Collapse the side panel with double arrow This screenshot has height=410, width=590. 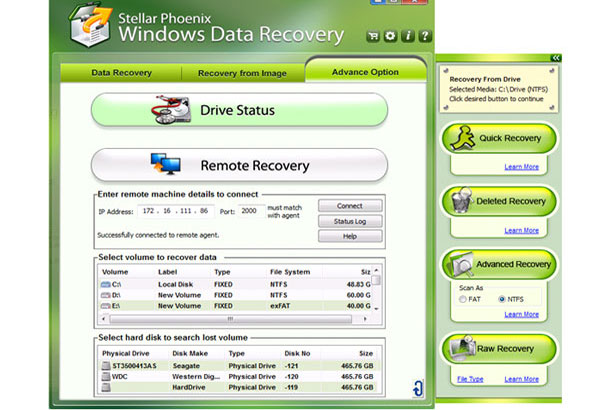coord(556,58)
